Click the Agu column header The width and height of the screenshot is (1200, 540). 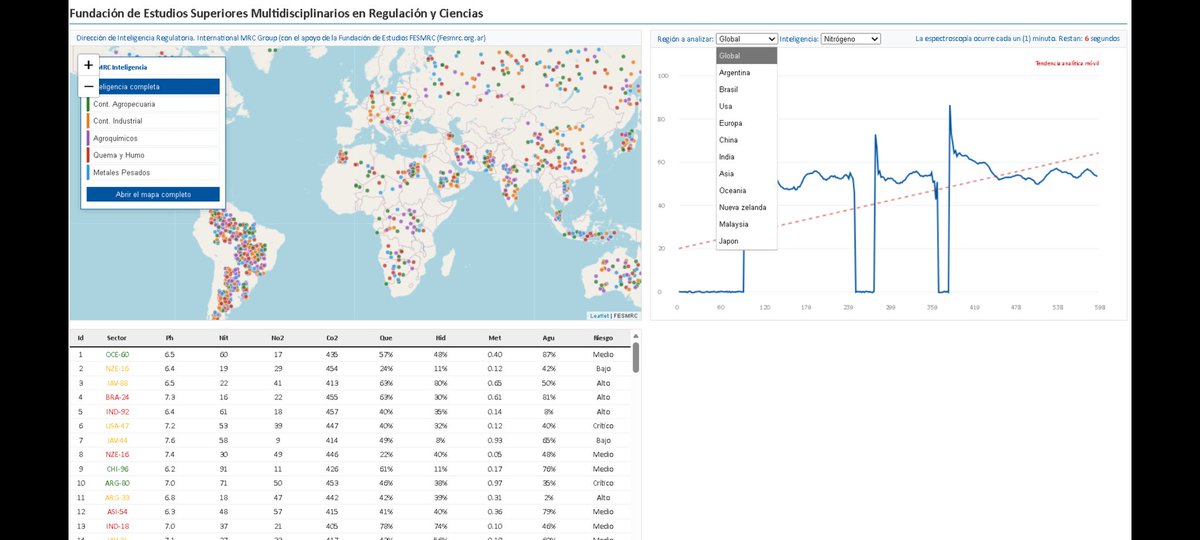[548, 338]
